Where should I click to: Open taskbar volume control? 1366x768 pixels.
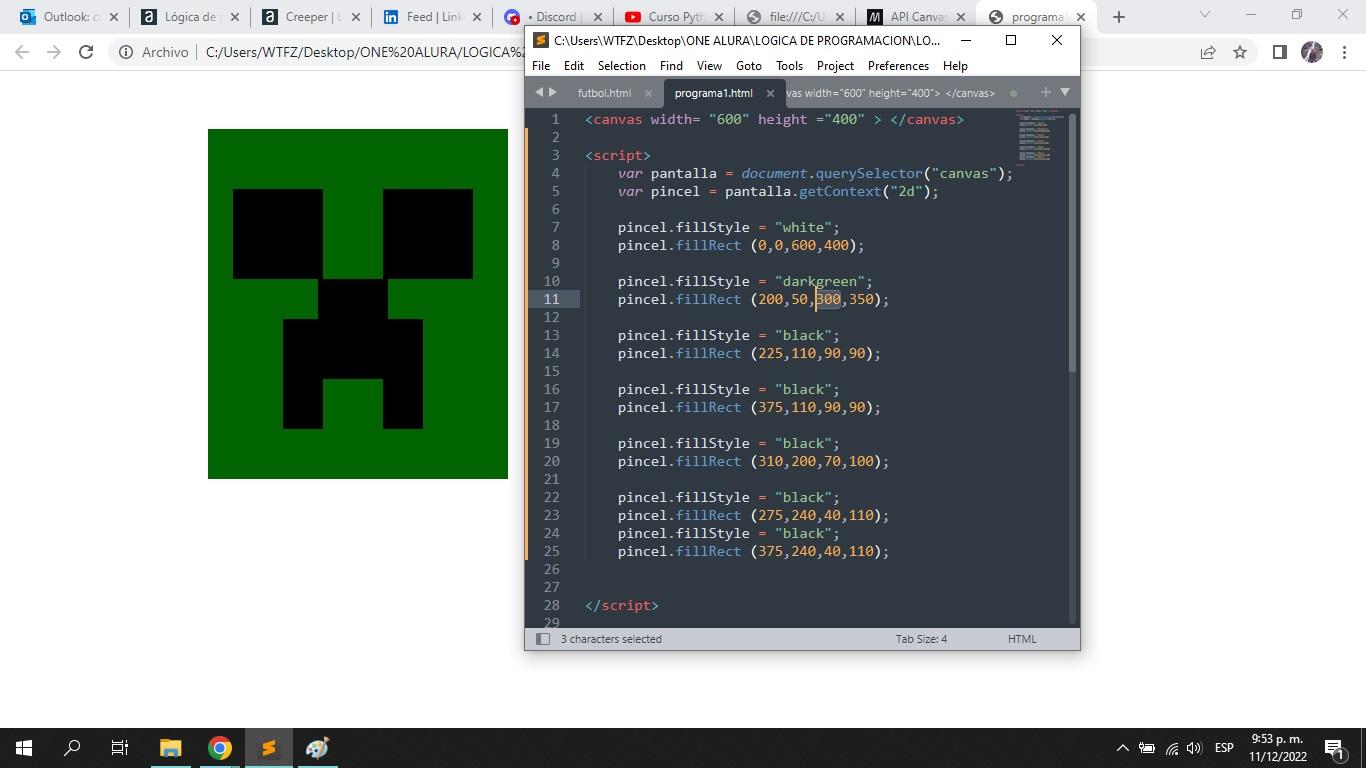point(1194,748)
